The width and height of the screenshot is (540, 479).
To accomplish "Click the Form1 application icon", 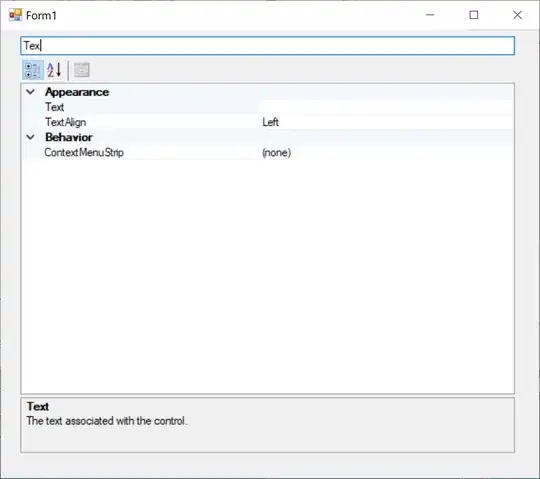I will 15,15.
